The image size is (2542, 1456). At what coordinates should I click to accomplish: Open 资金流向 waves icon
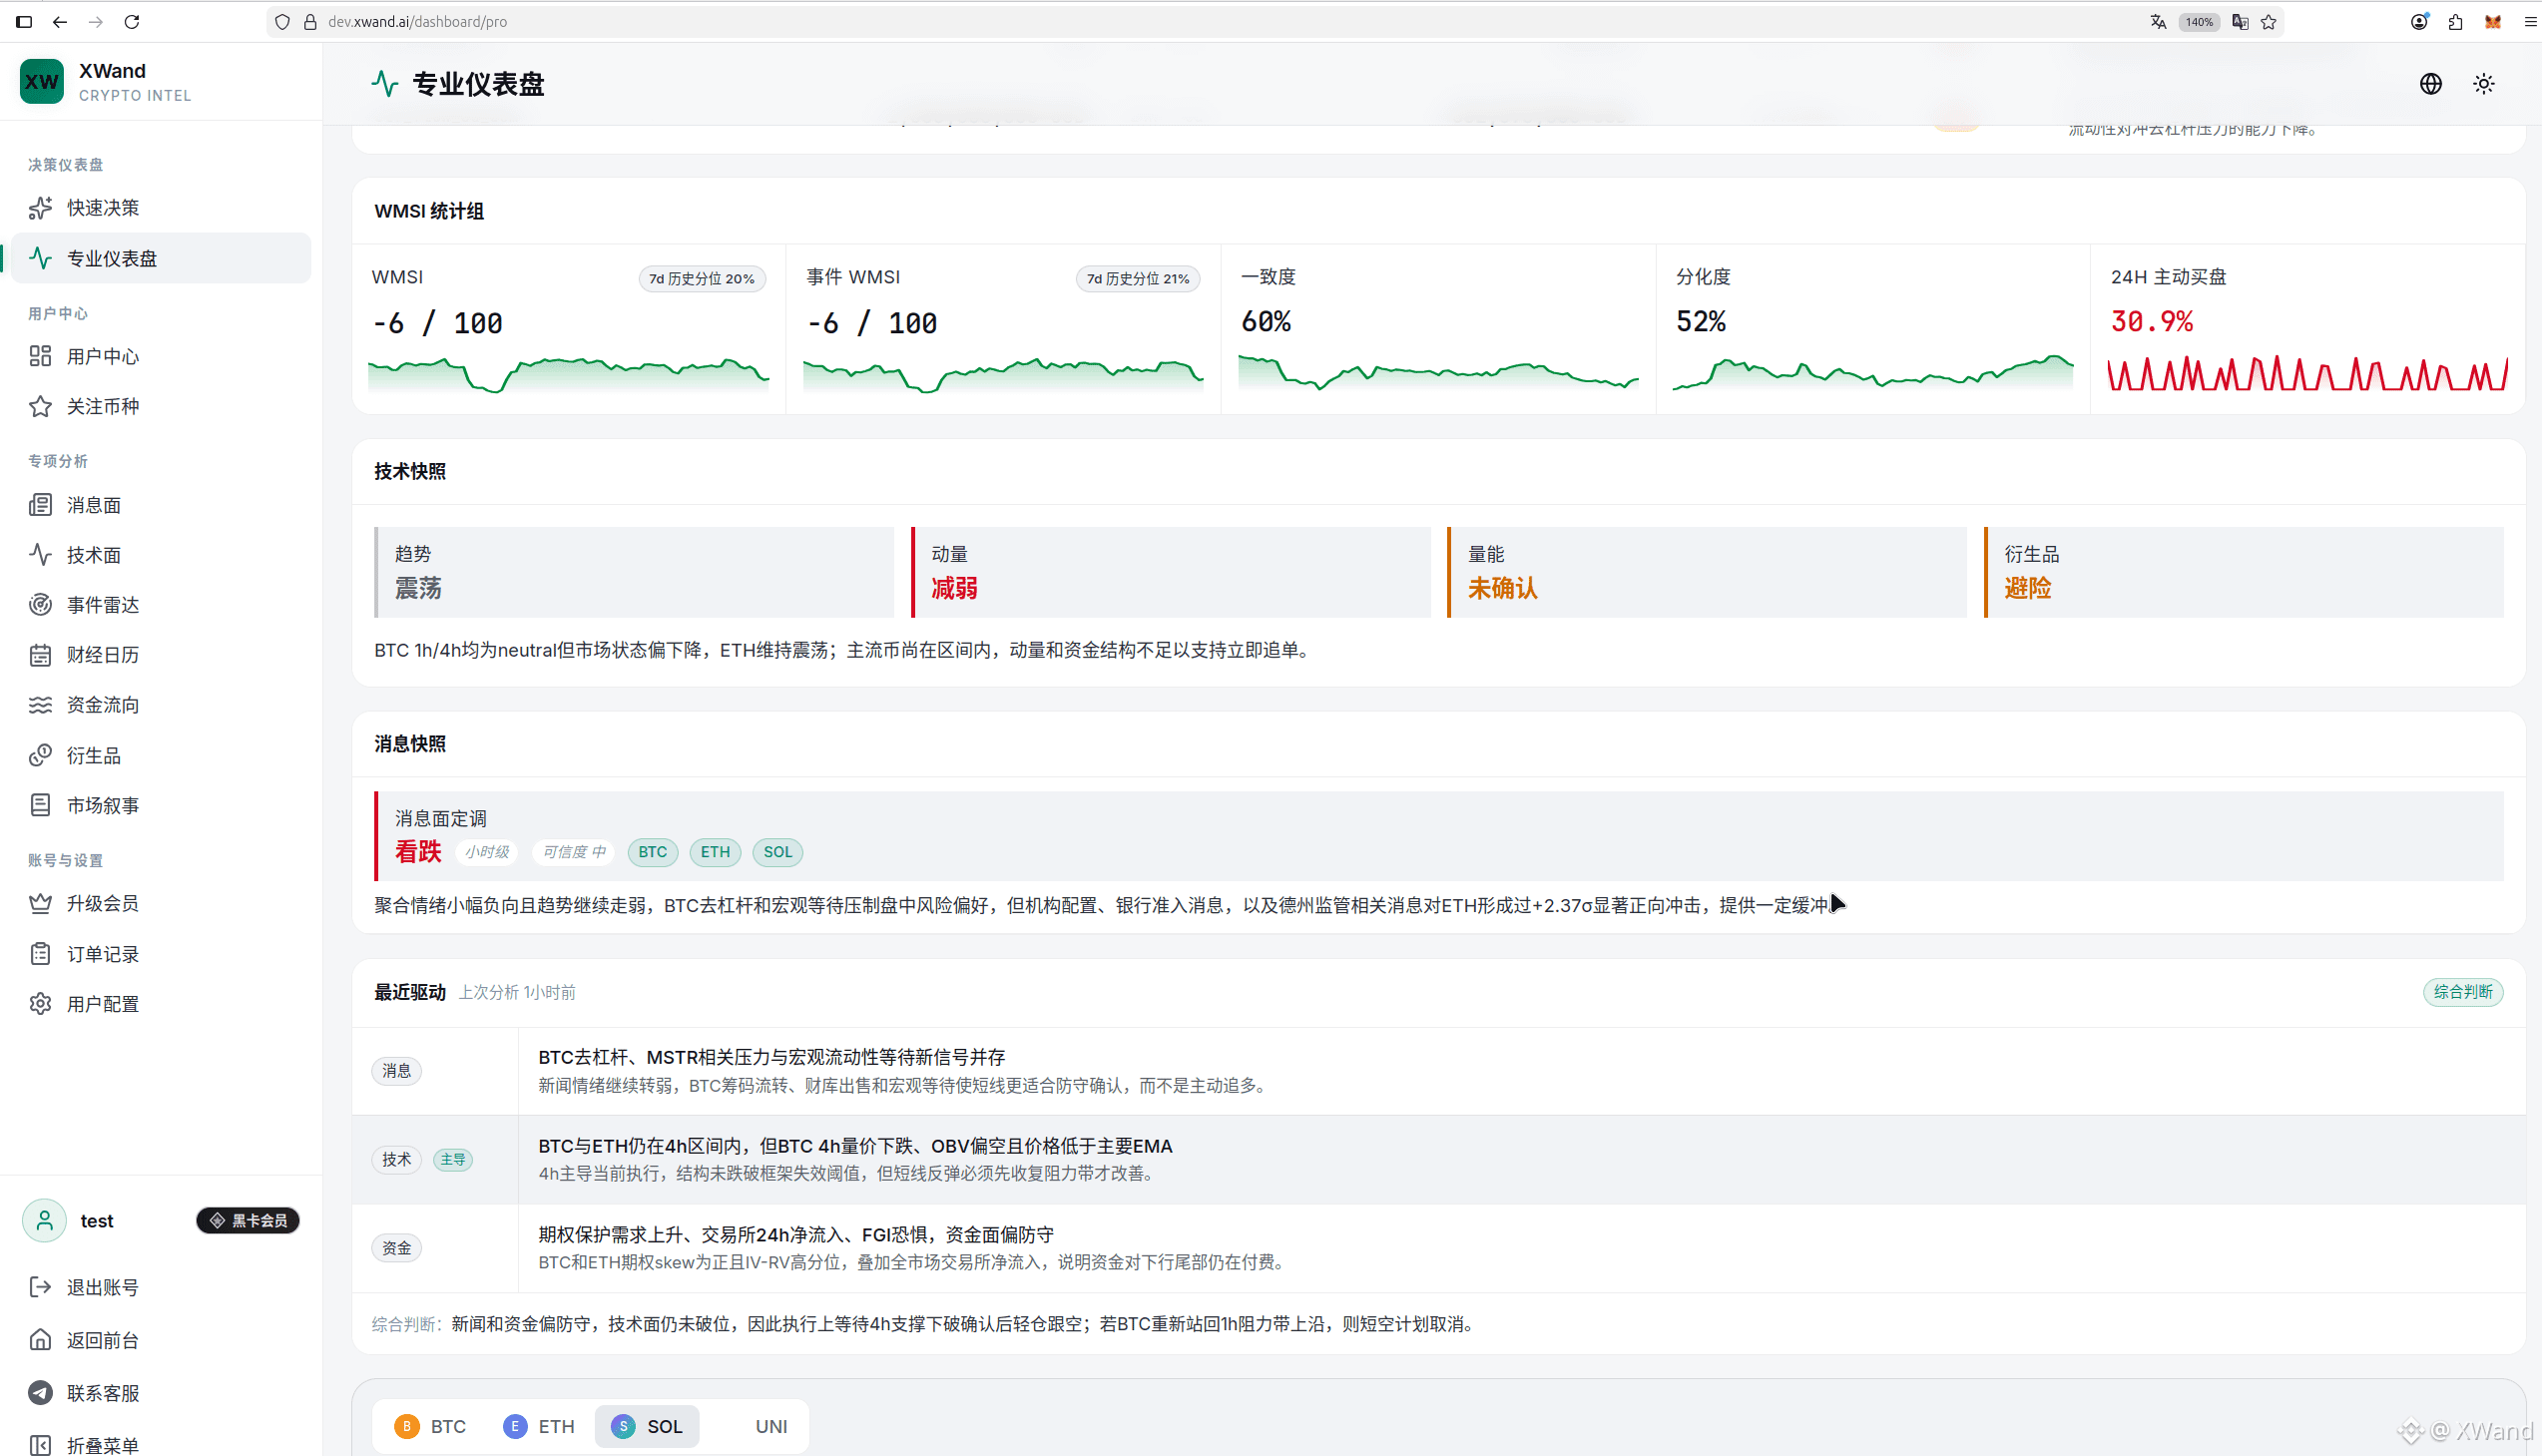pos(40,705)
